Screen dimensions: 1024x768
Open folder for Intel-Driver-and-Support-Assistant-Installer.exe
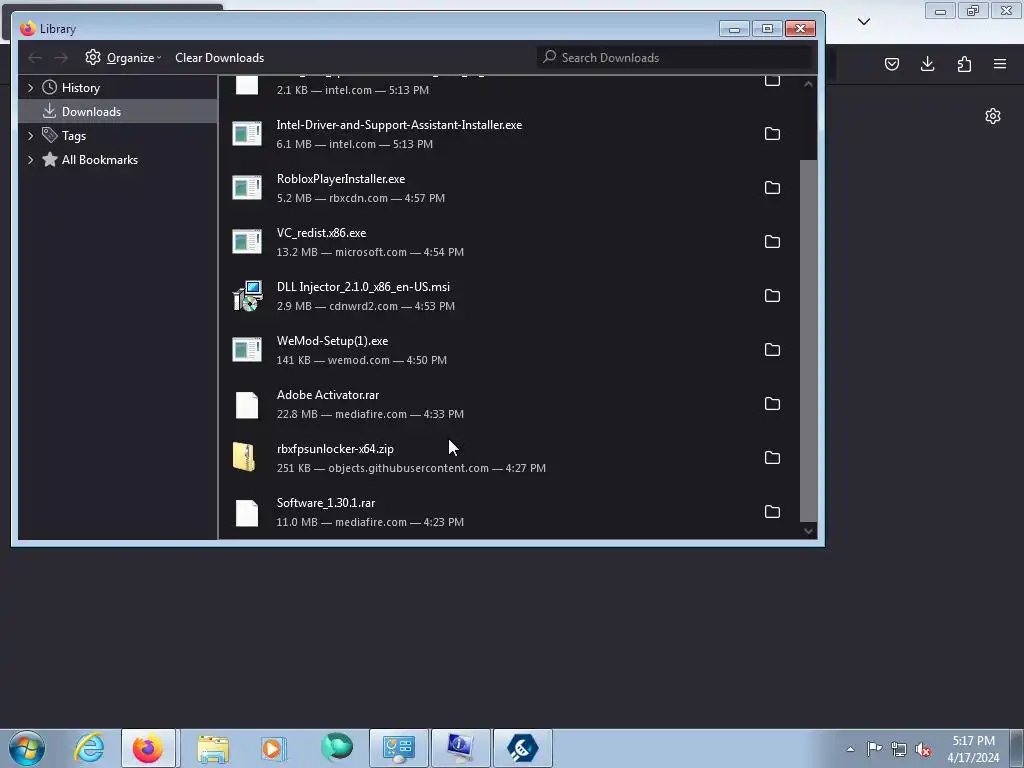click(772, 134)
